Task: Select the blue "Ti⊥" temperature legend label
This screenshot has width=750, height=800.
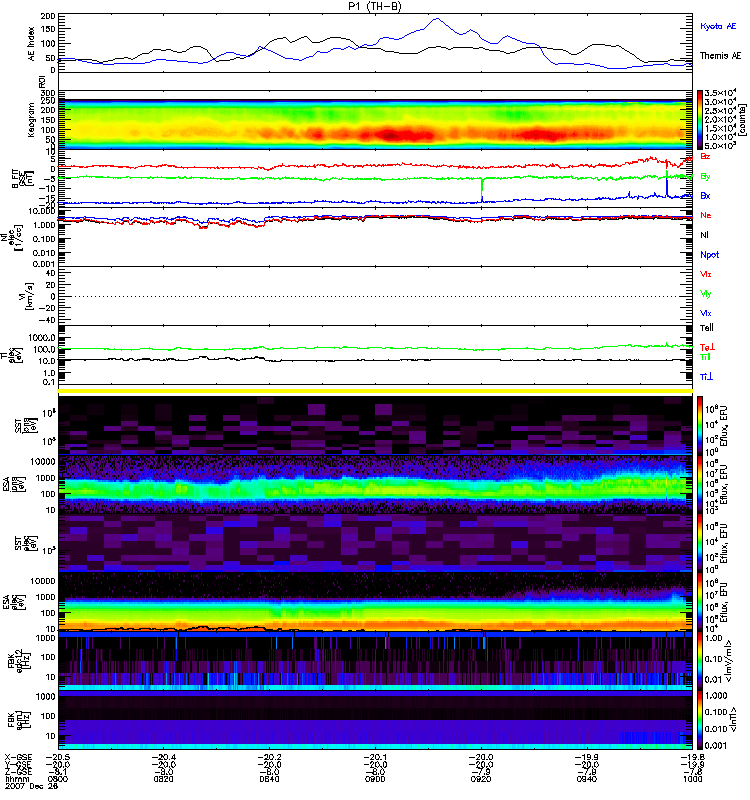Action: 706,377
